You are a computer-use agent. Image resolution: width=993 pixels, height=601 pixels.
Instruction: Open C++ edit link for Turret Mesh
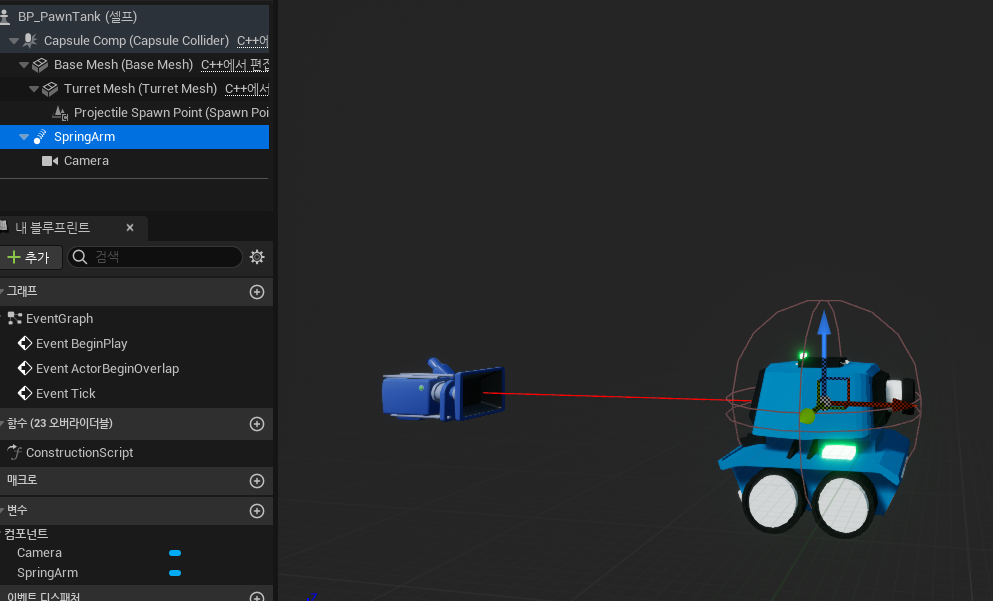[x=247, y=89]
